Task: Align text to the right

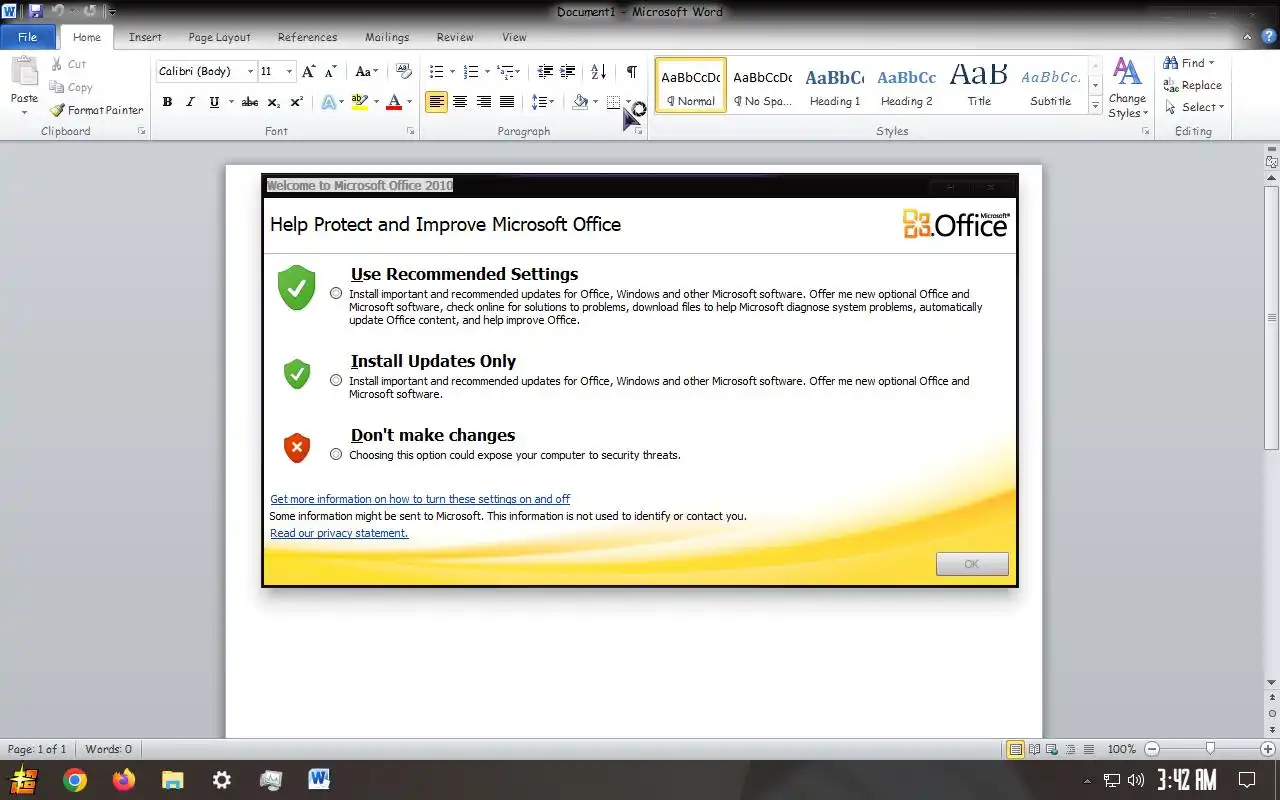Action: coord(484,102)
